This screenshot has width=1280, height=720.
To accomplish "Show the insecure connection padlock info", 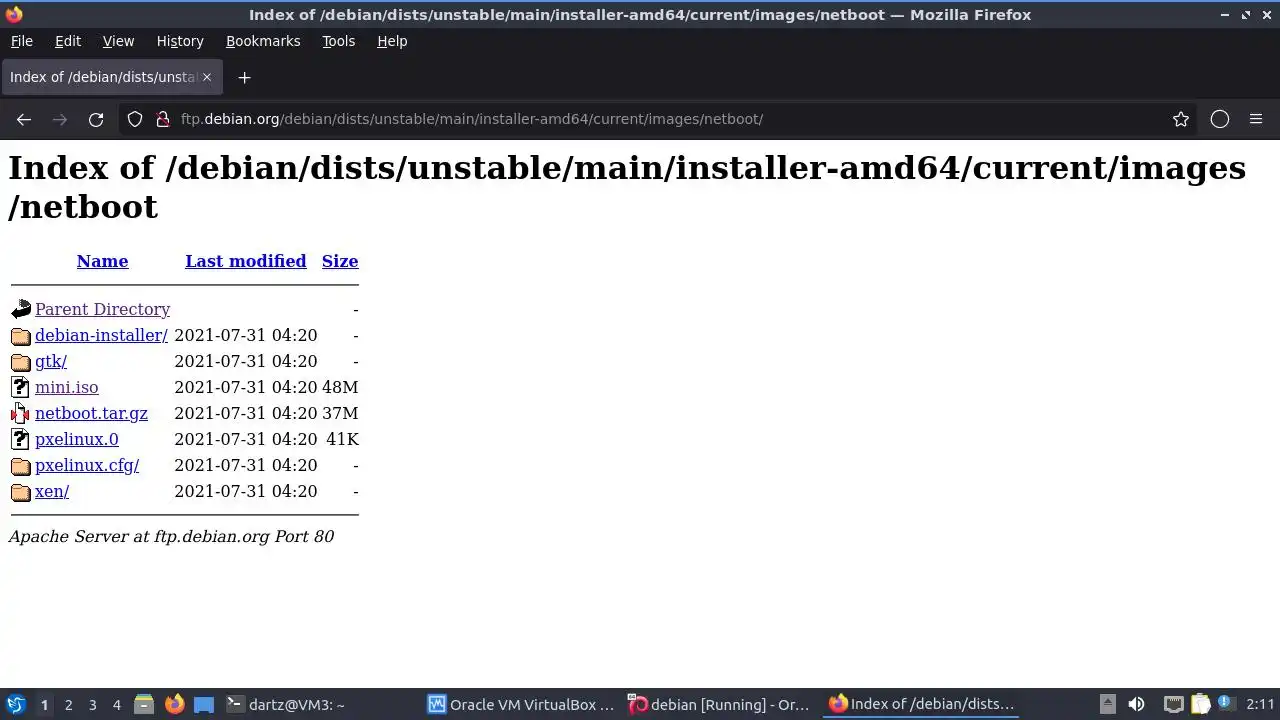I will (162, 119).
